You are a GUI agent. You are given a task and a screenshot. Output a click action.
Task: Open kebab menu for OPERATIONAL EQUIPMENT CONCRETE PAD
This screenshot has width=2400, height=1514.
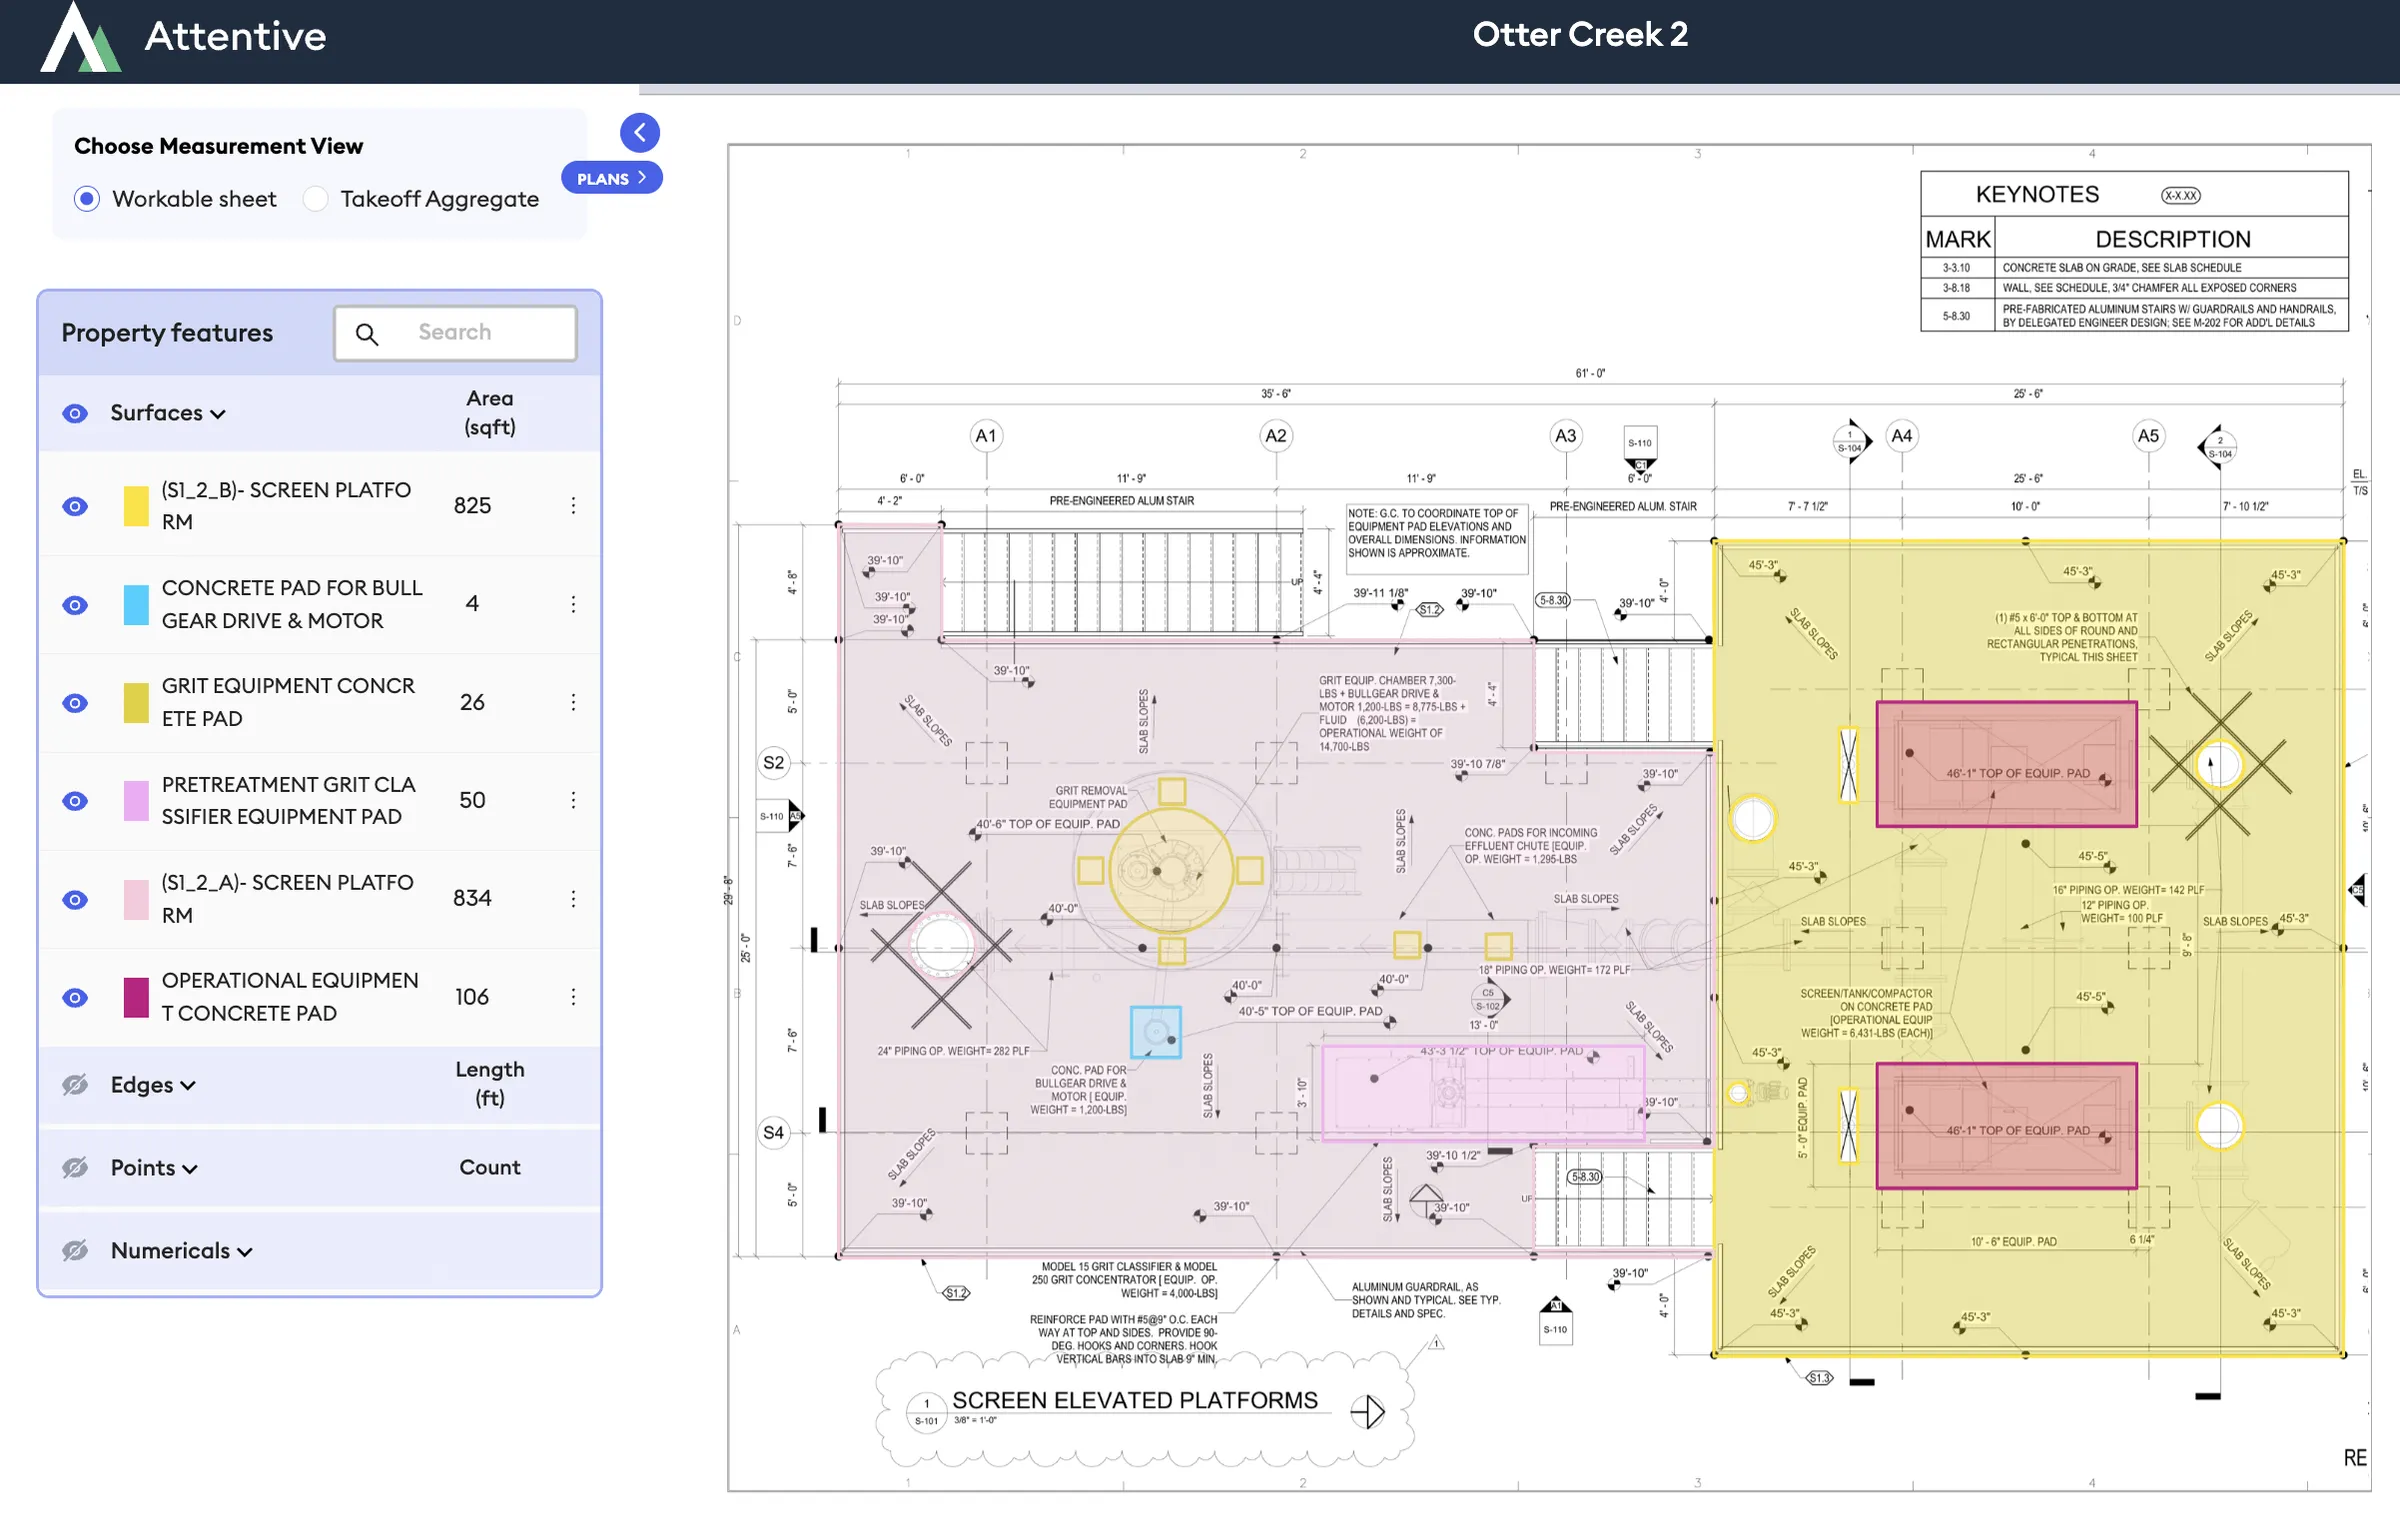[573, 997]
